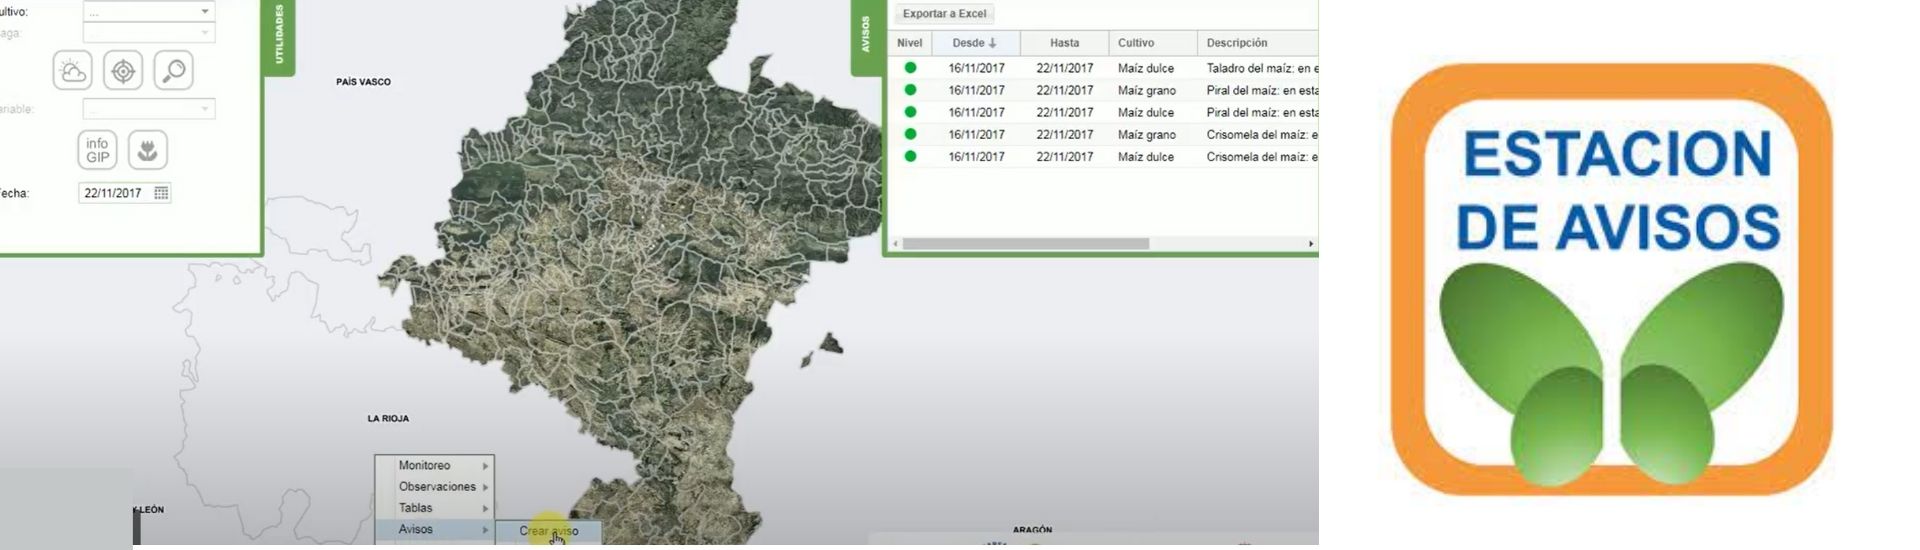Click Exportar a Excel button
This screenshot has height=550, width=1920.
[x=944, y=14]
